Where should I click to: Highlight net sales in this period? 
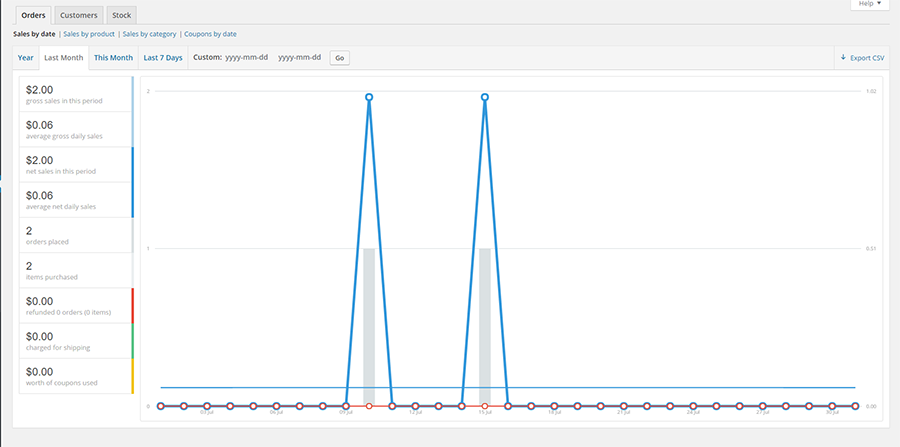click(76, 165)
